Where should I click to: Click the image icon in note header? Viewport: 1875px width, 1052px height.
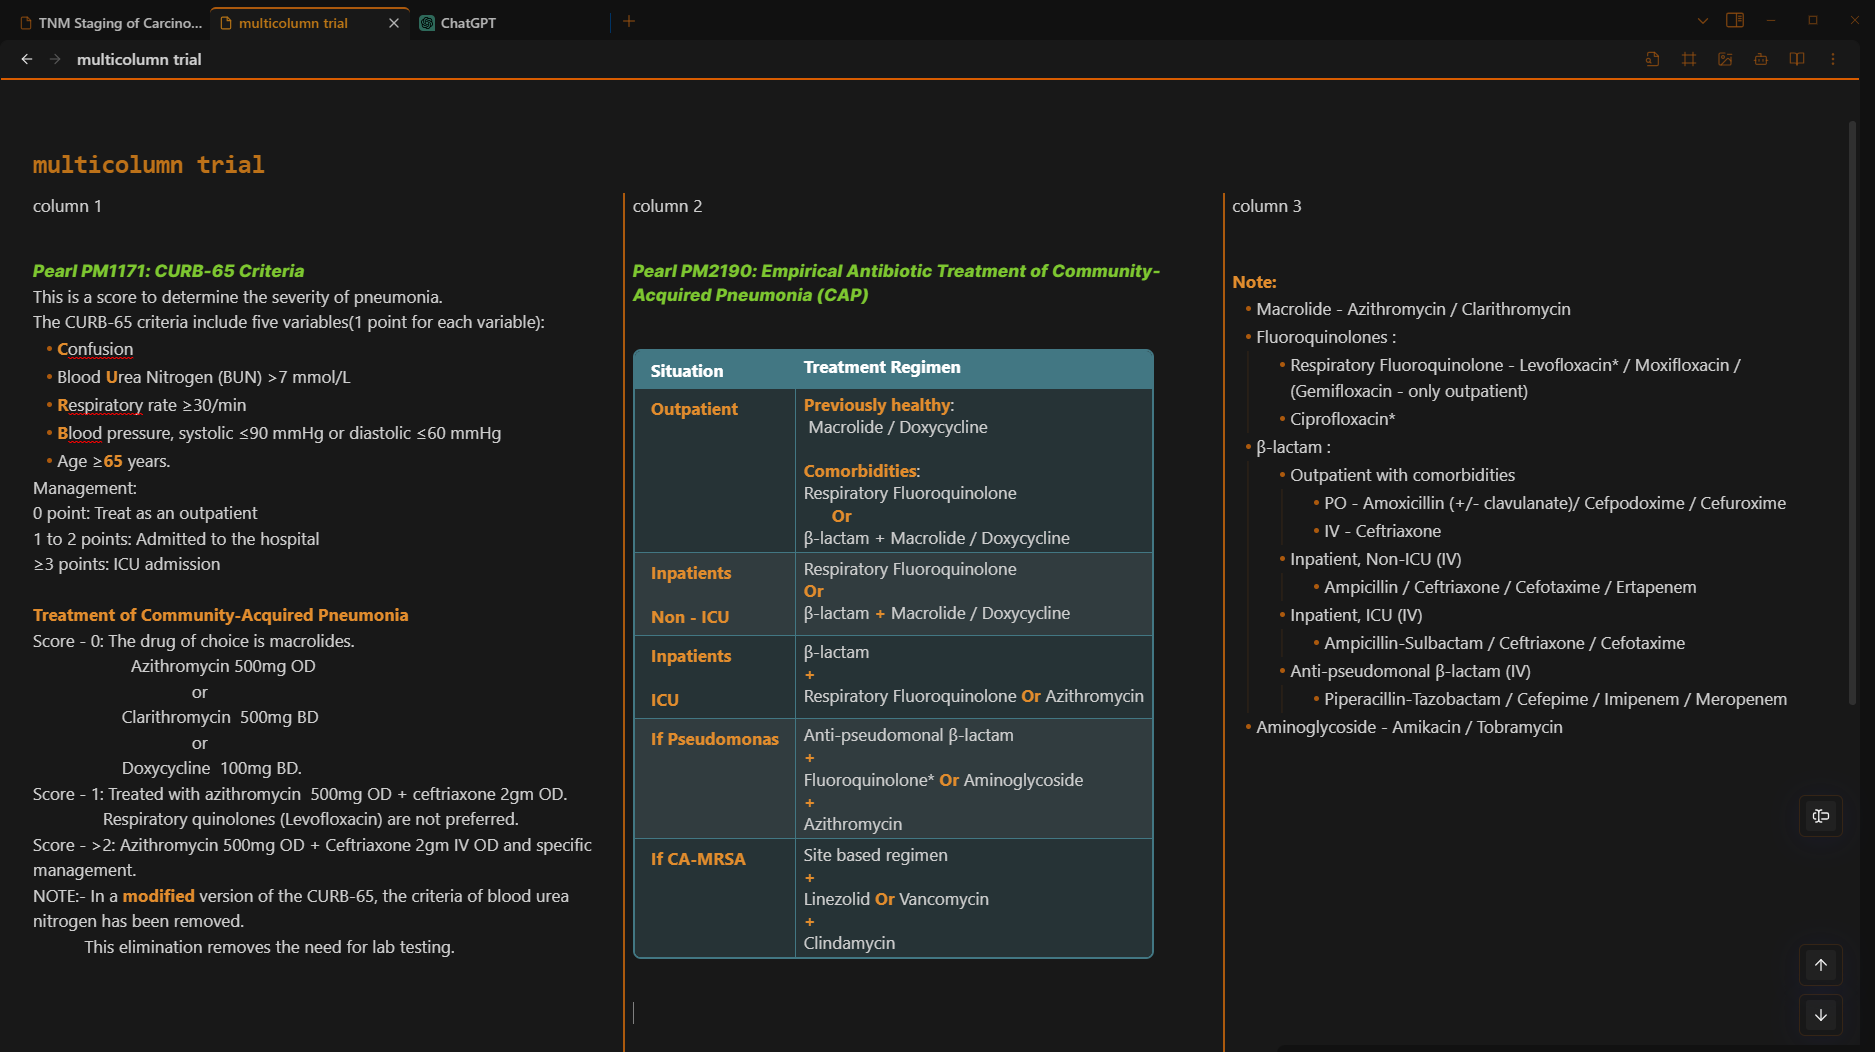pos(1725,59)
